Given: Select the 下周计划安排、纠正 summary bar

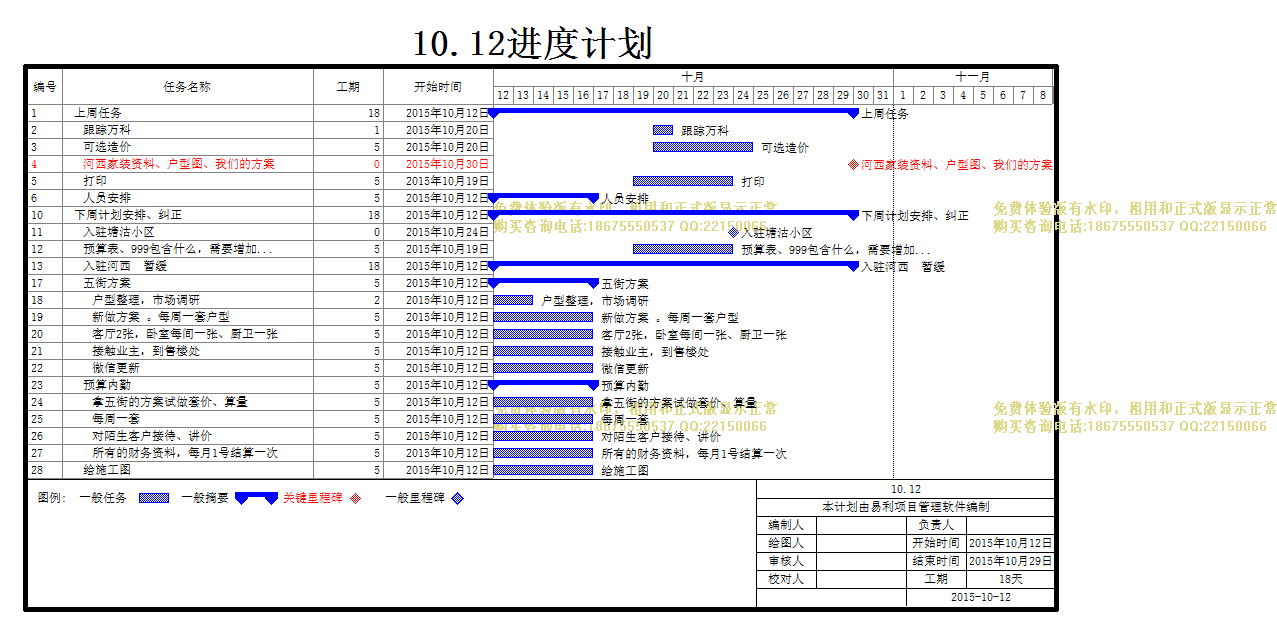Looking at the screenshot, I should [x=673, y=215].
